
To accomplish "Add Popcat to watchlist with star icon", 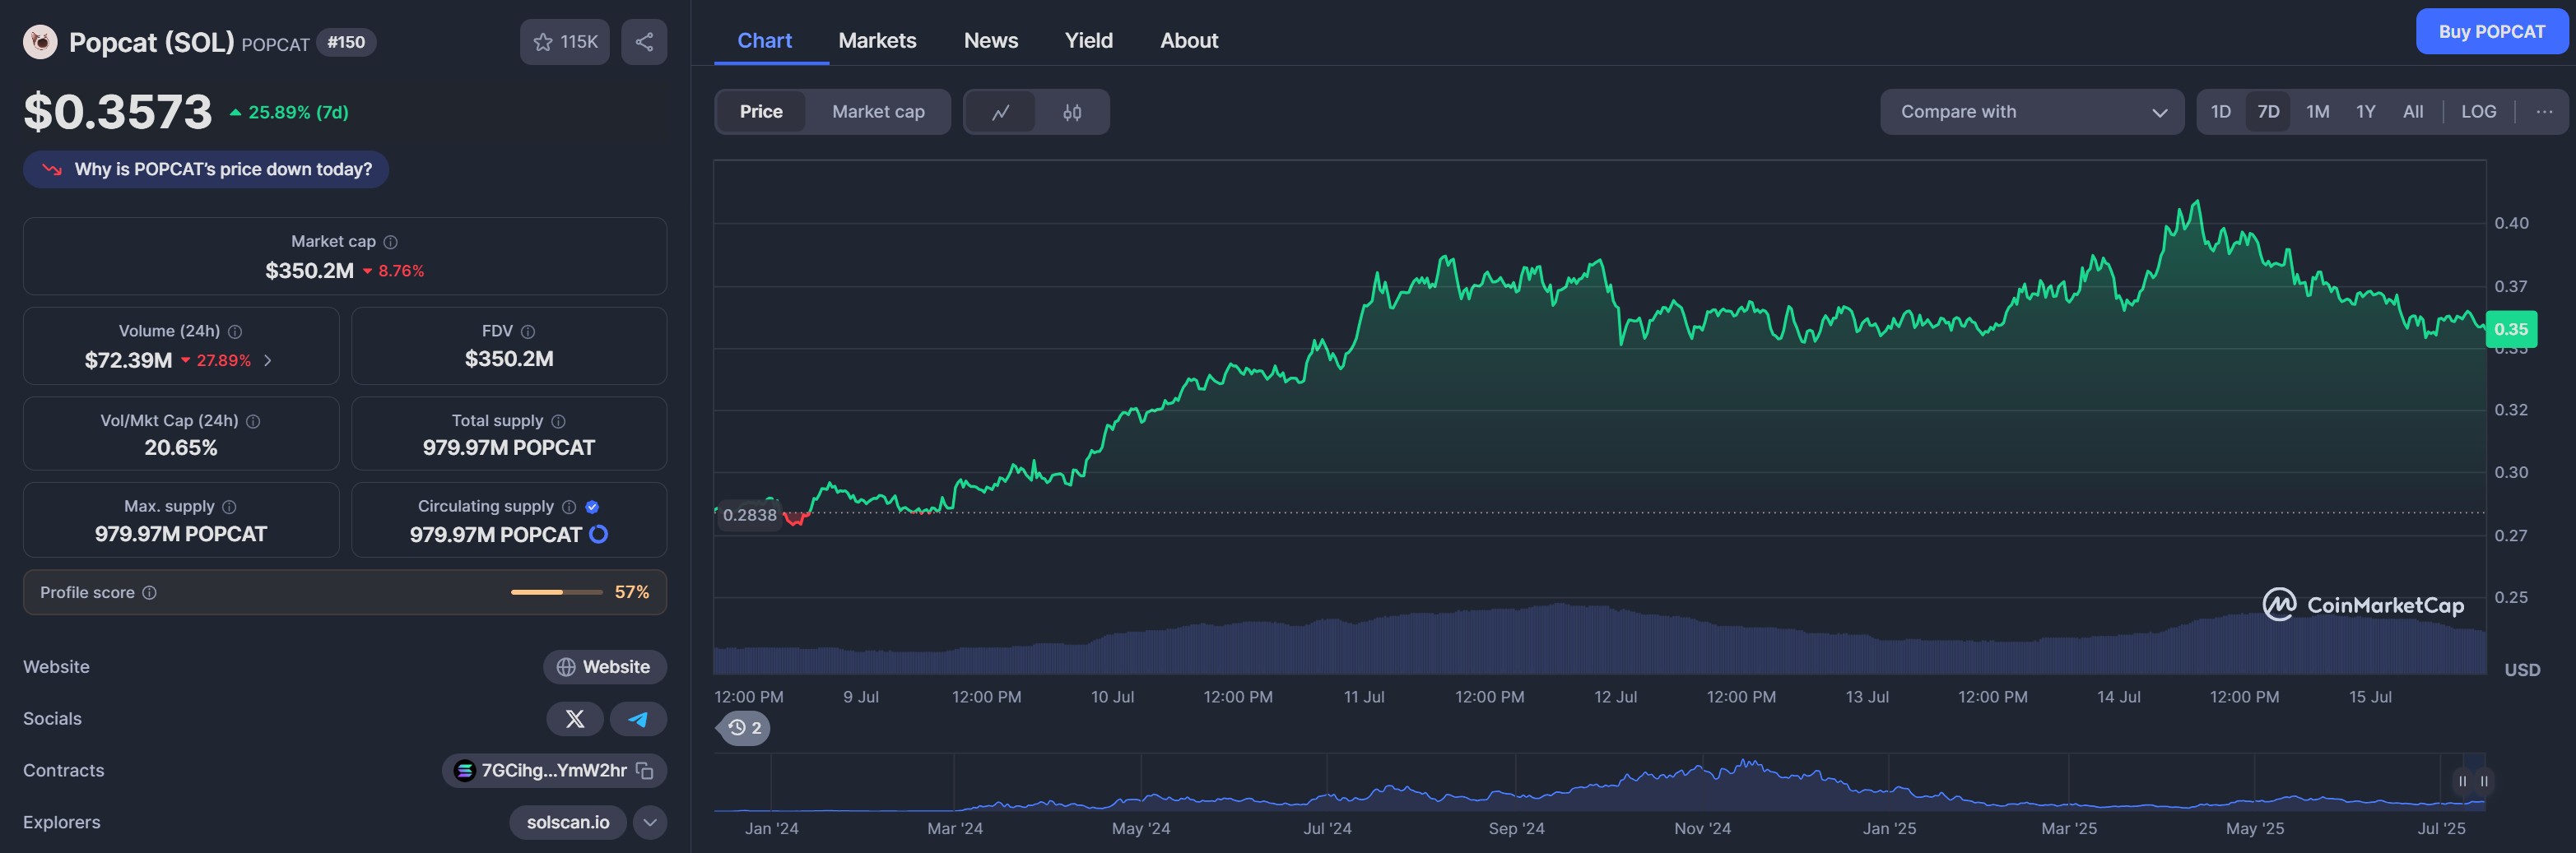I will 564,42.
